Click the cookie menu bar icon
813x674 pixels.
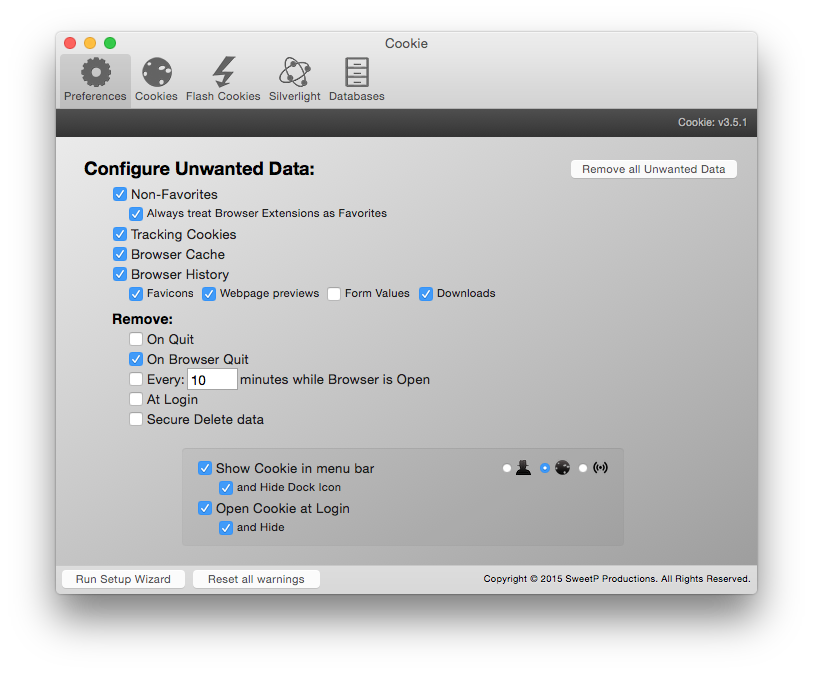[x=562, y=468]
